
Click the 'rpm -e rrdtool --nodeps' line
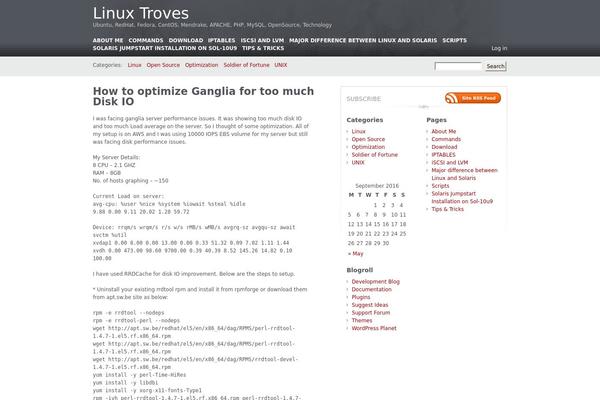128,313
